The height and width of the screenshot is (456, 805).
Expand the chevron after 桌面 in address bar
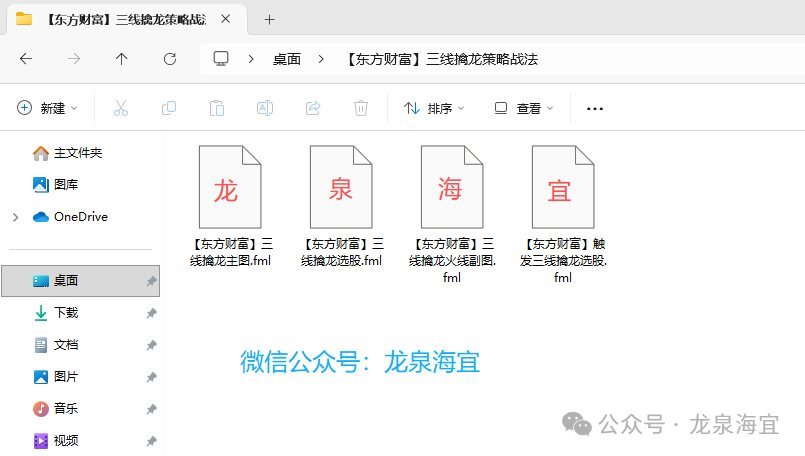click(321, 59)
